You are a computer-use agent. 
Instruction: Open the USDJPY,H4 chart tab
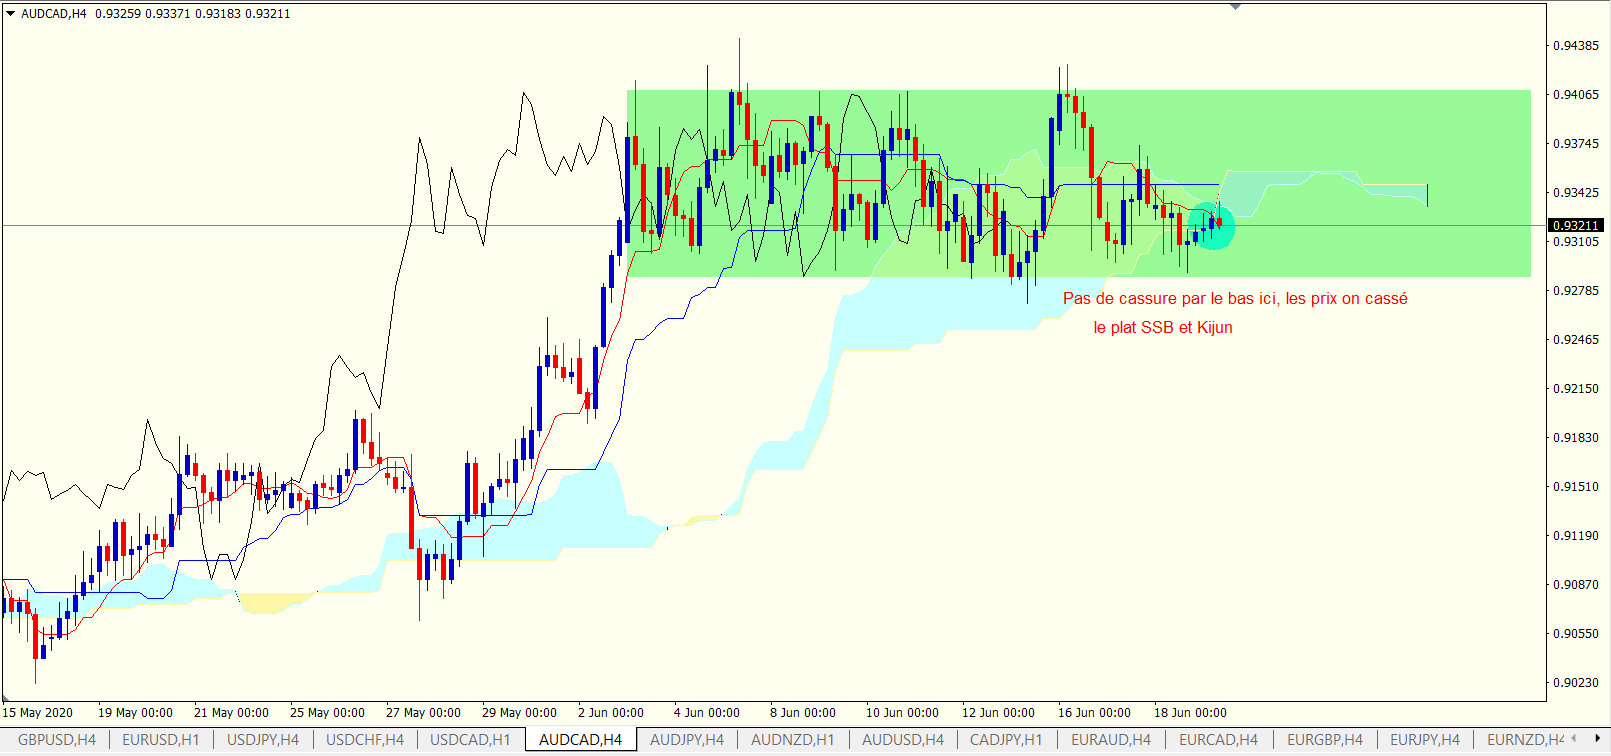pyautogui.click(x=263, y=740)
